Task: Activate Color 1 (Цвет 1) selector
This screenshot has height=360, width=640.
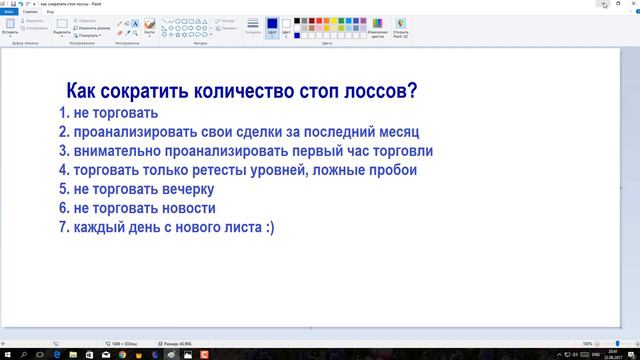Action: click(x=272, y=28)
